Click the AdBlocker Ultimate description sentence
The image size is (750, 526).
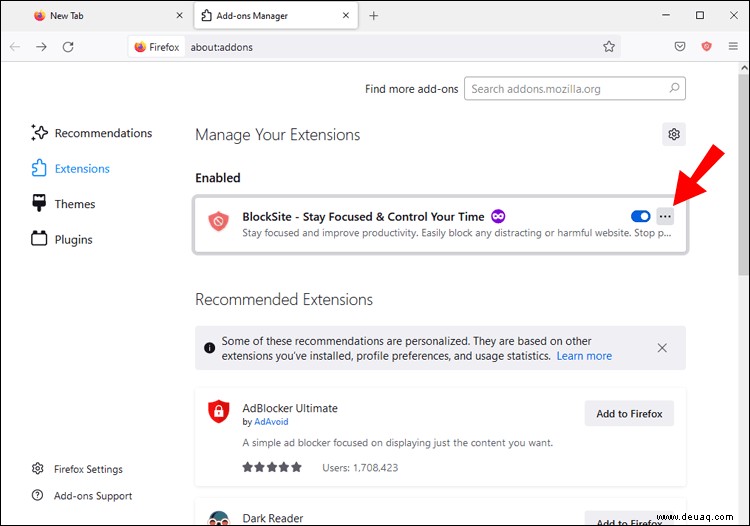(397, 443)
